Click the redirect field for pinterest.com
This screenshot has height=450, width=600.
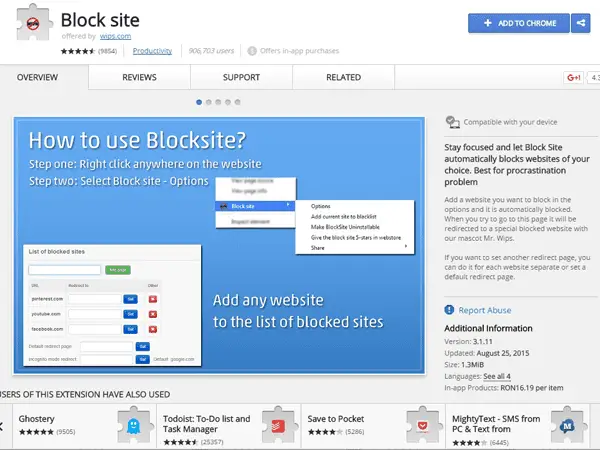click(x=95, y=299)
